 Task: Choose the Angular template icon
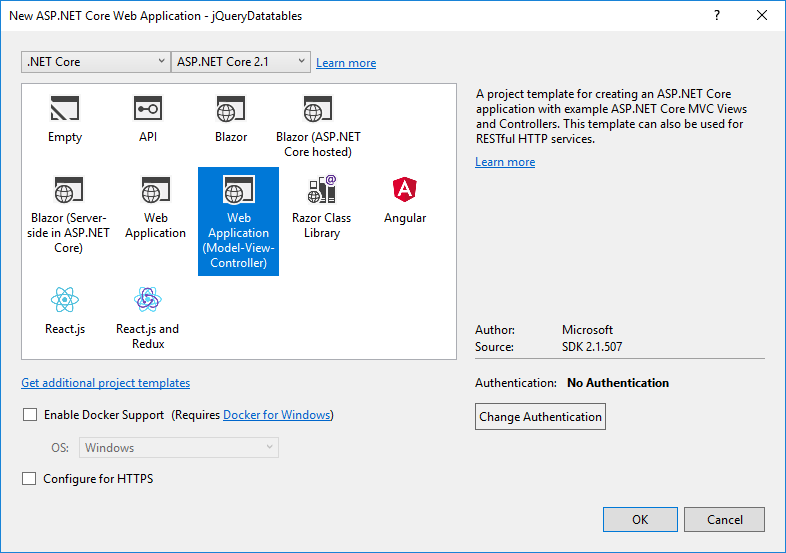[405, 190]
